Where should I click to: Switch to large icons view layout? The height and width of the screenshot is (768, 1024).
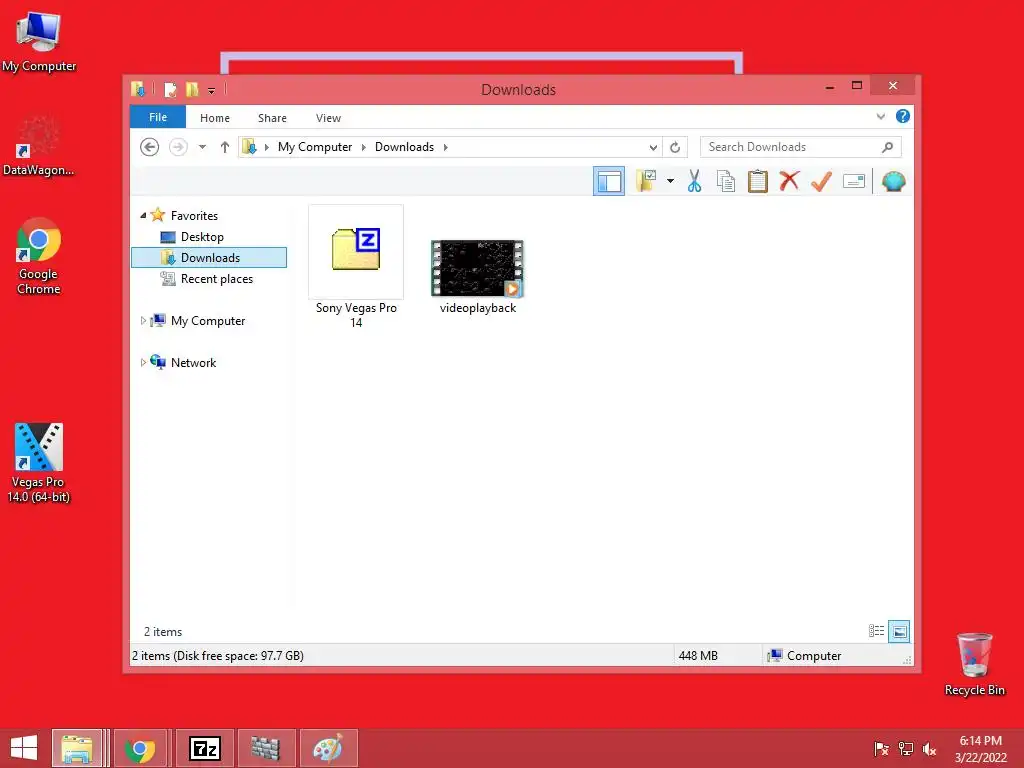click(x=899, y=631)
